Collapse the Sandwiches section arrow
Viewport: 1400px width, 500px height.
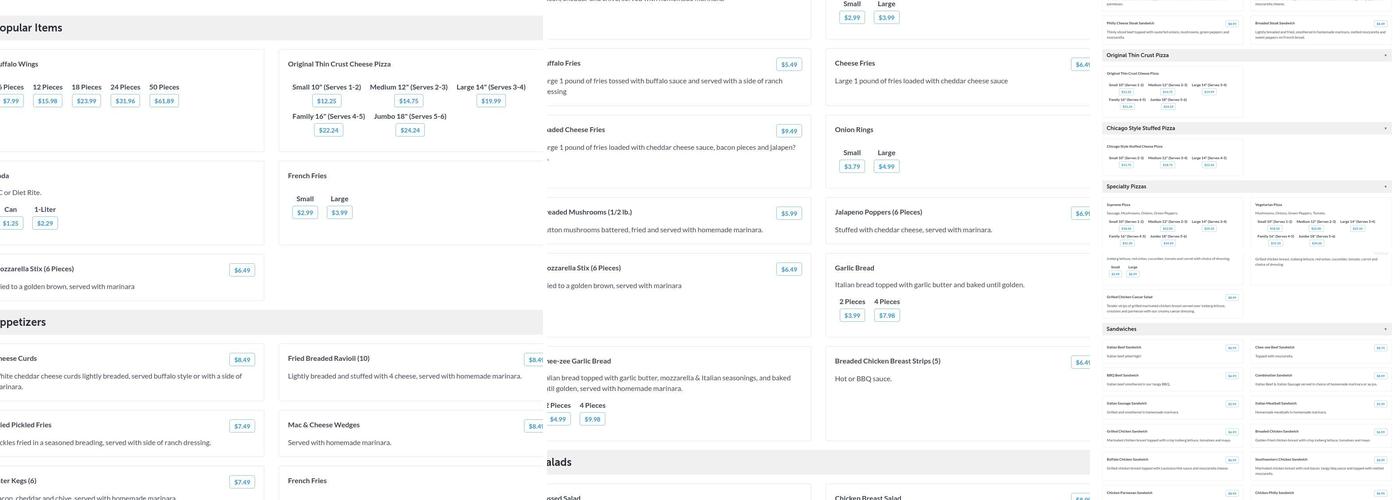(1385, 329)
